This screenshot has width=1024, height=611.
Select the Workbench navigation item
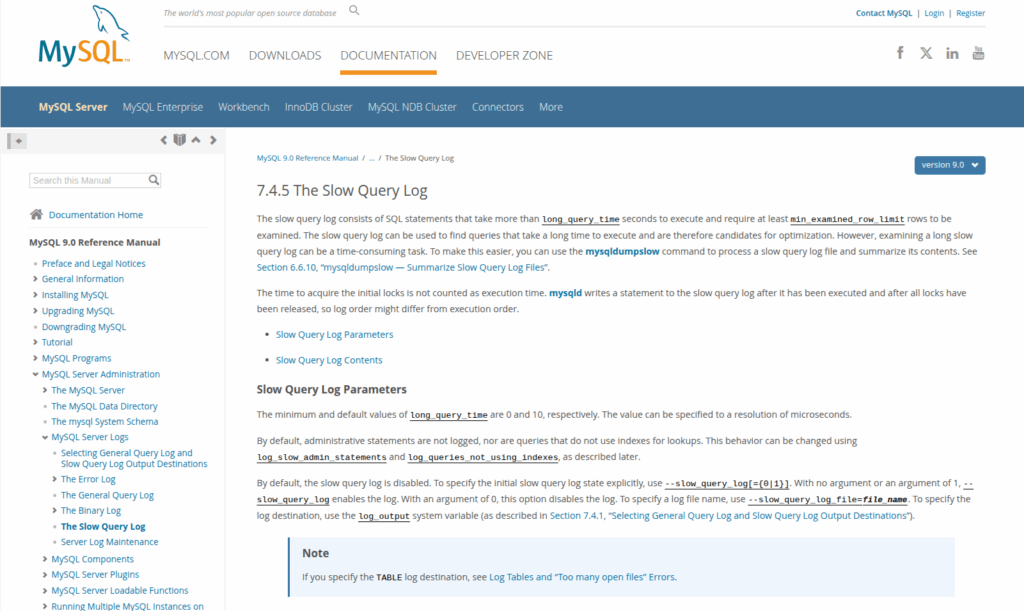tap(243, 106)
